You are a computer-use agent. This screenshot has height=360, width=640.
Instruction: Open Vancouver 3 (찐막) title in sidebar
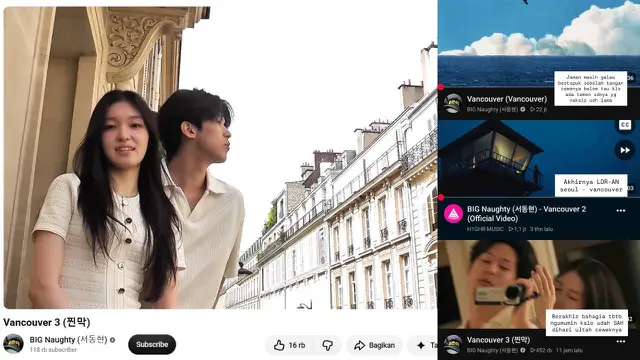pos(498,340)
